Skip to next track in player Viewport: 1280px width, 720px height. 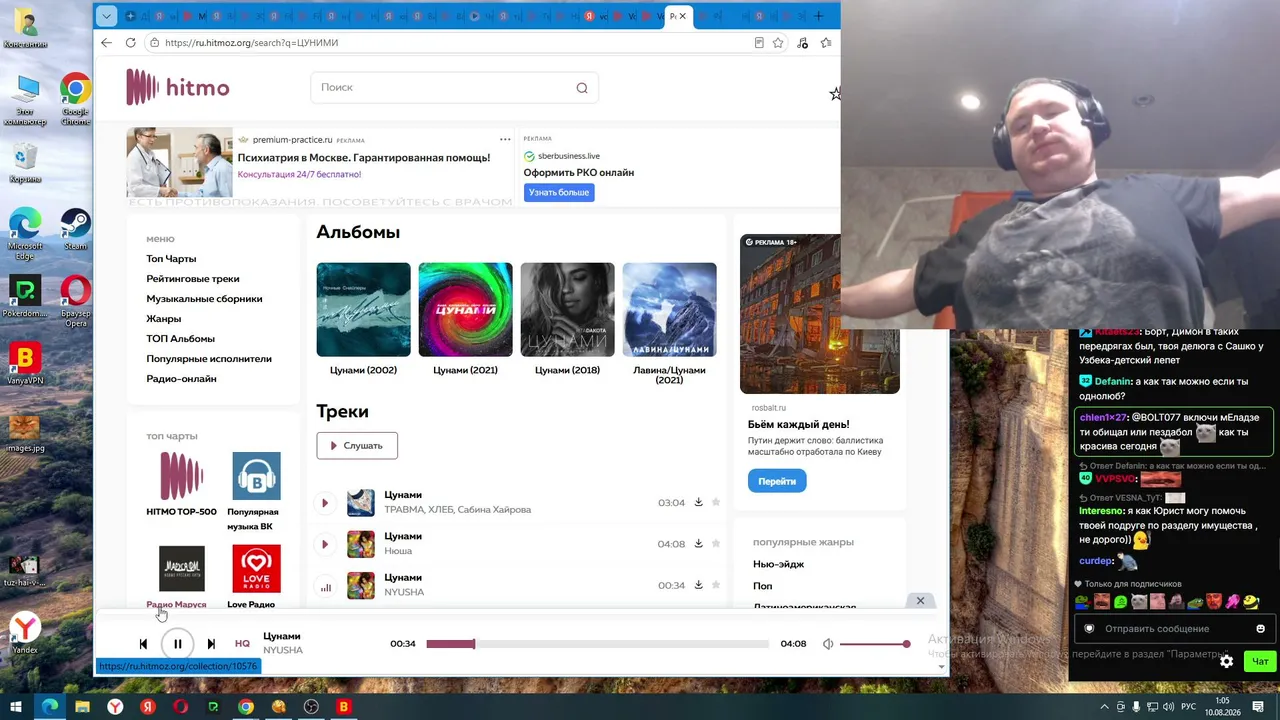(211, 644)
